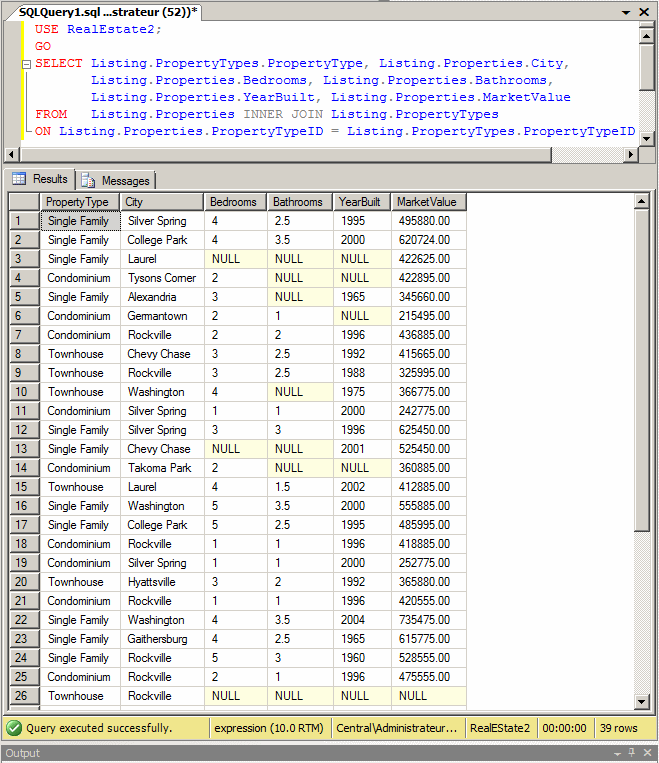659x763 pixels.
Task: Close the Output panel
Action: pos(647,753)
